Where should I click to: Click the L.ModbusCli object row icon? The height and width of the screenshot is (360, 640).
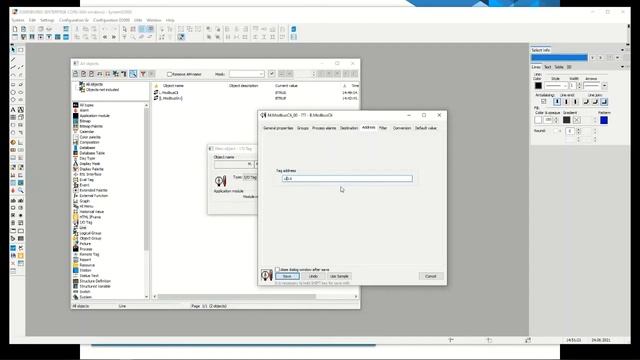pos(156,93)
